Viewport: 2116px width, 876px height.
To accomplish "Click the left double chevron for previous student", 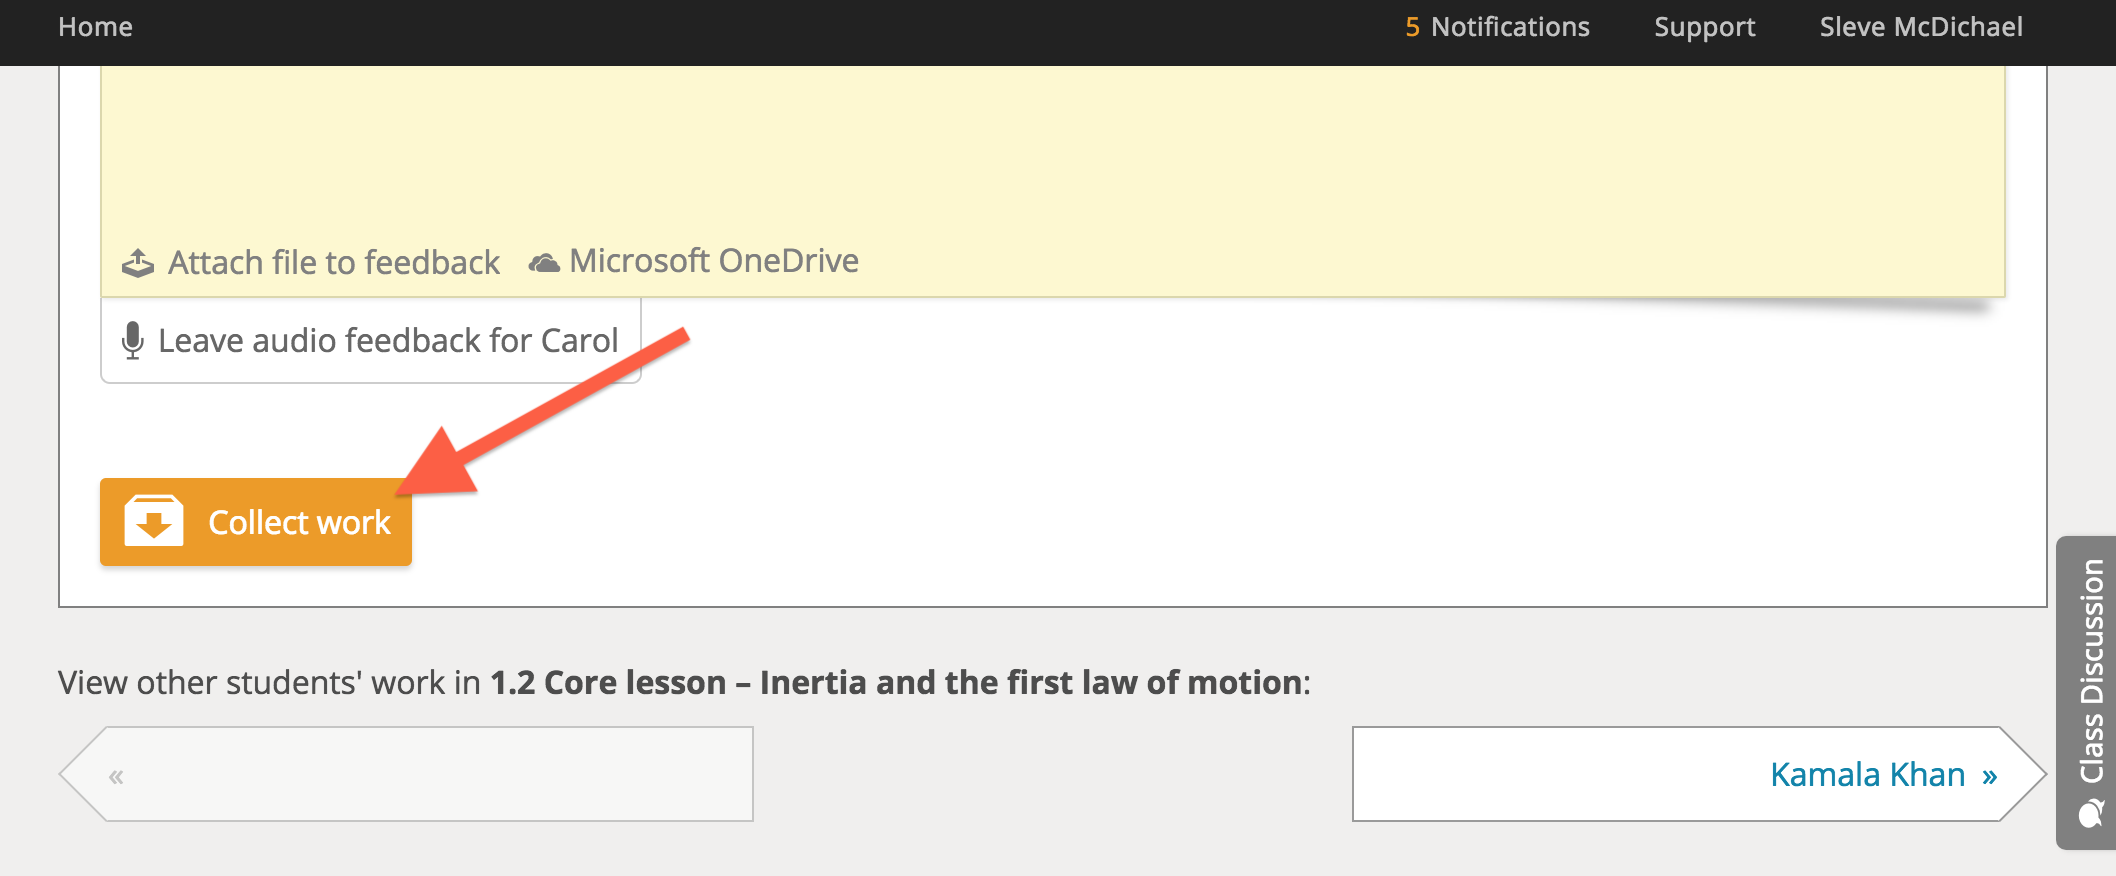I will 116,776.
